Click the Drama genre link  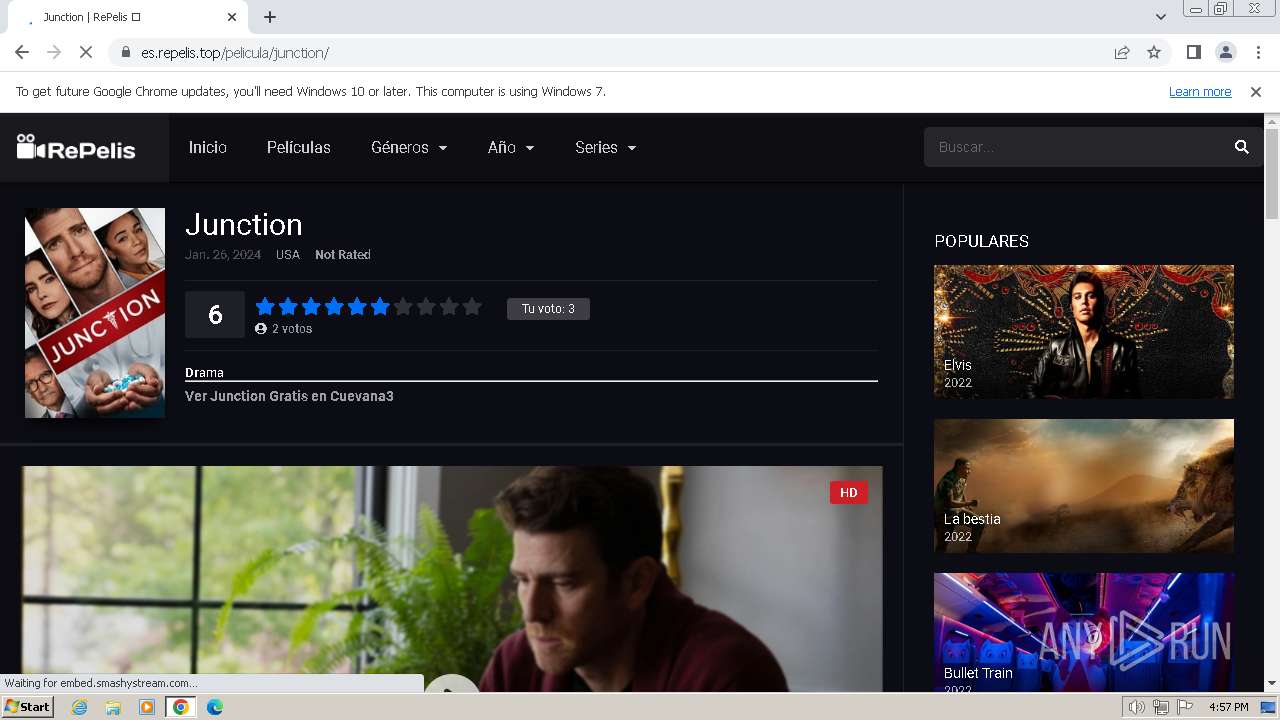(x=204, y=372)
